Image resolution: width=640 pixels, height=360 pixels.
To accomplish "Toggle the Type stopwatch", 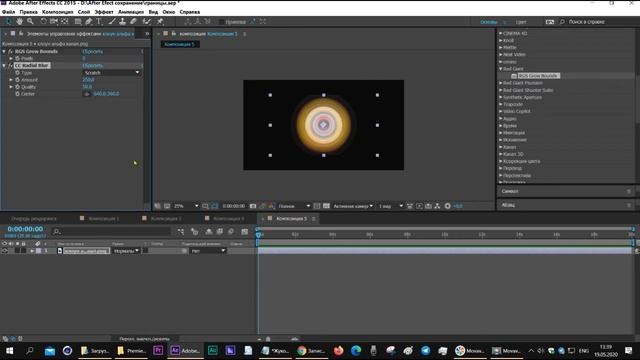I will (x=18, y=72).
